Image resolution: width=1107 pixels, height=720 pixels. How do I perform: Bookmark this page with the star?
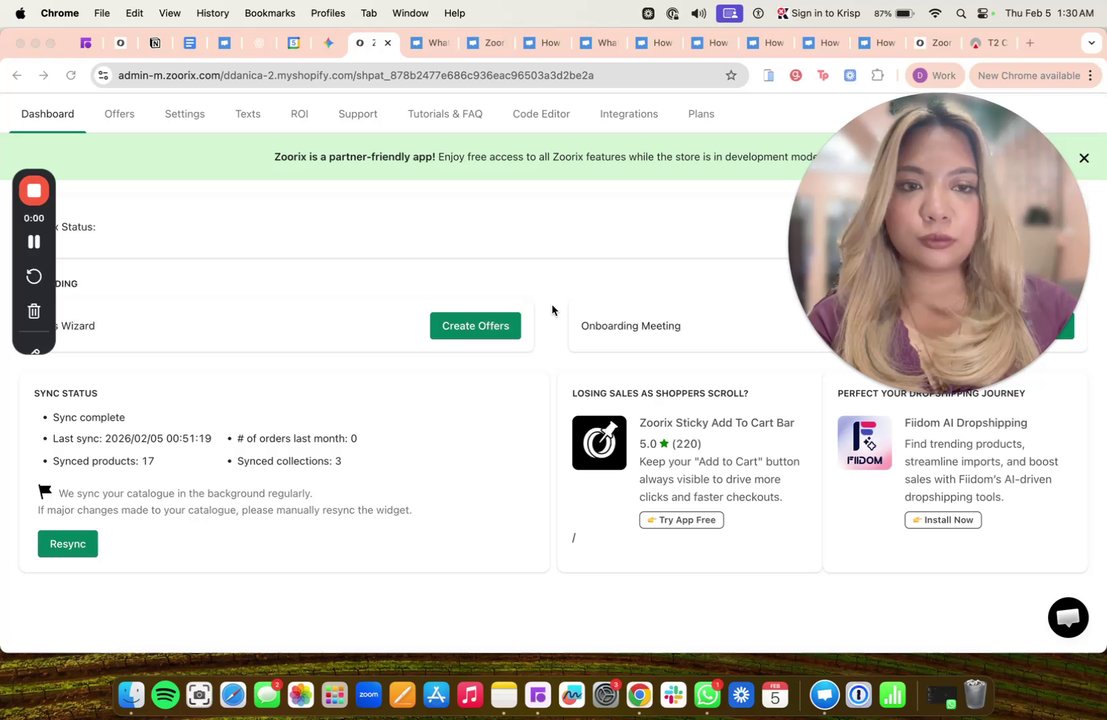point(731,75)
